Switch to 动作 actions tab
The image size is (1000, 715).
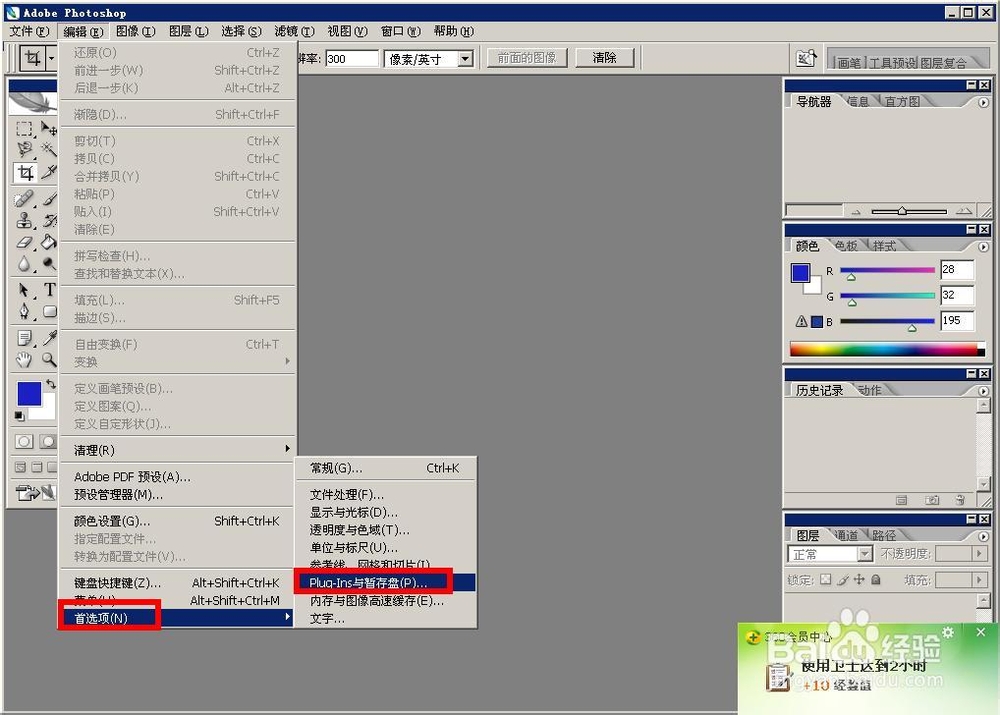point(869,390)
